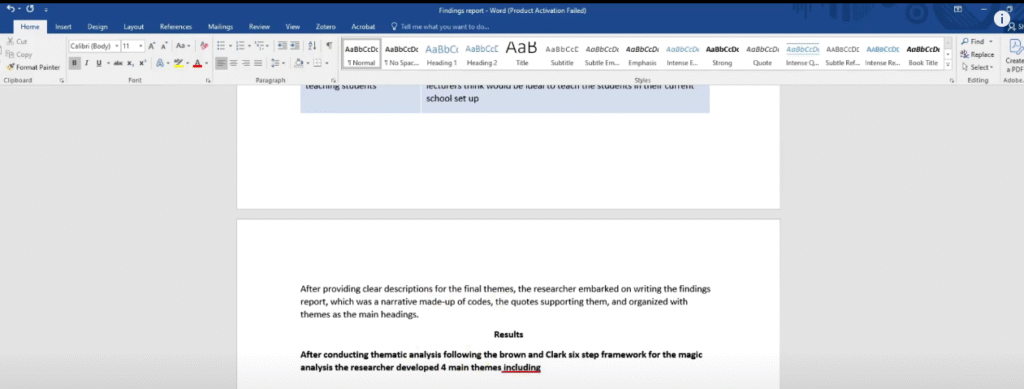
Task: Apply yellow text highlight
Action: coord(178,63)
